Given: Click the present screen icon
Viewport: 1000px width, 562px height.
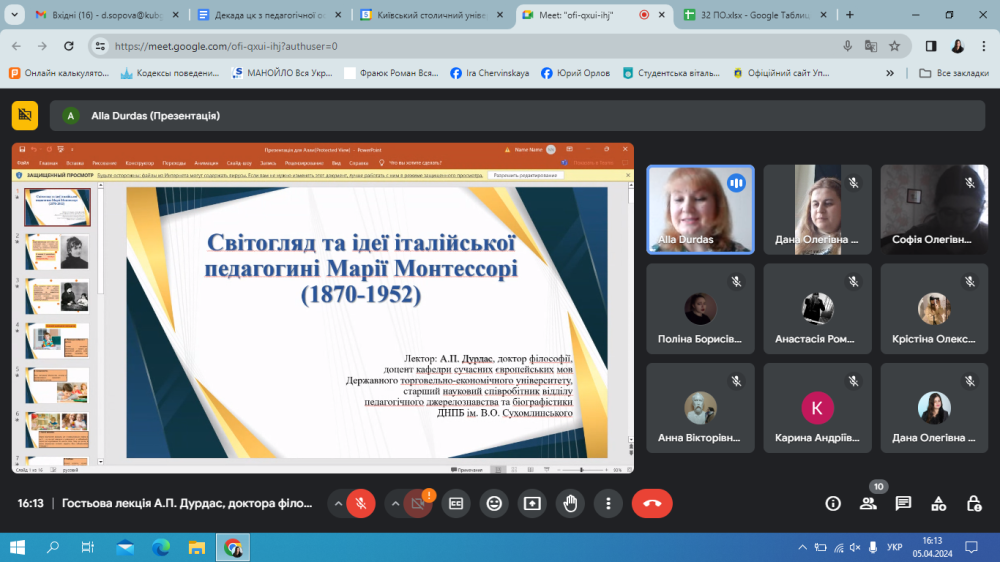Looking at the screenshot, I should 531,503.
